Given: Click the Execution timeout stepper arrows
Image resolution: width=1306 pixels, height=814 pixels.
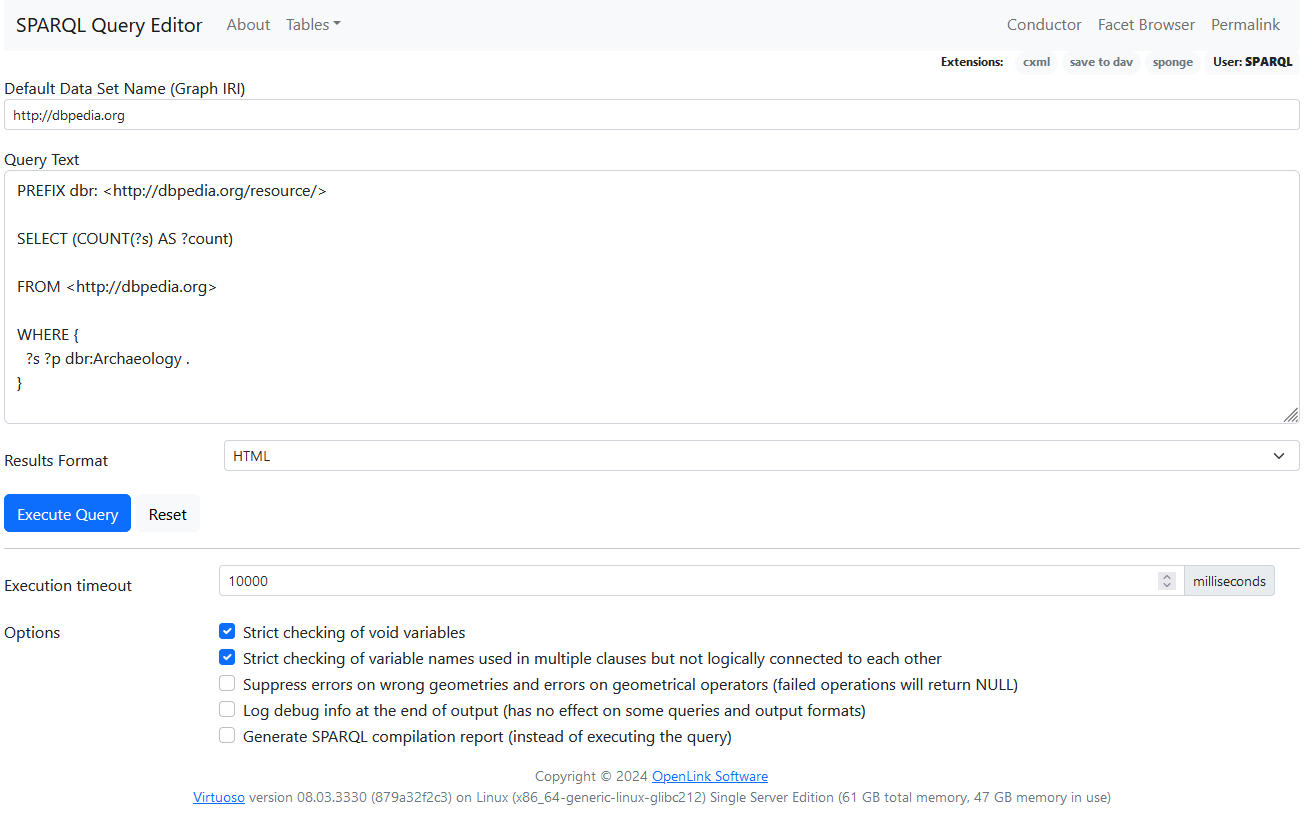Looking at the screenshot, I should (1166, 581).
